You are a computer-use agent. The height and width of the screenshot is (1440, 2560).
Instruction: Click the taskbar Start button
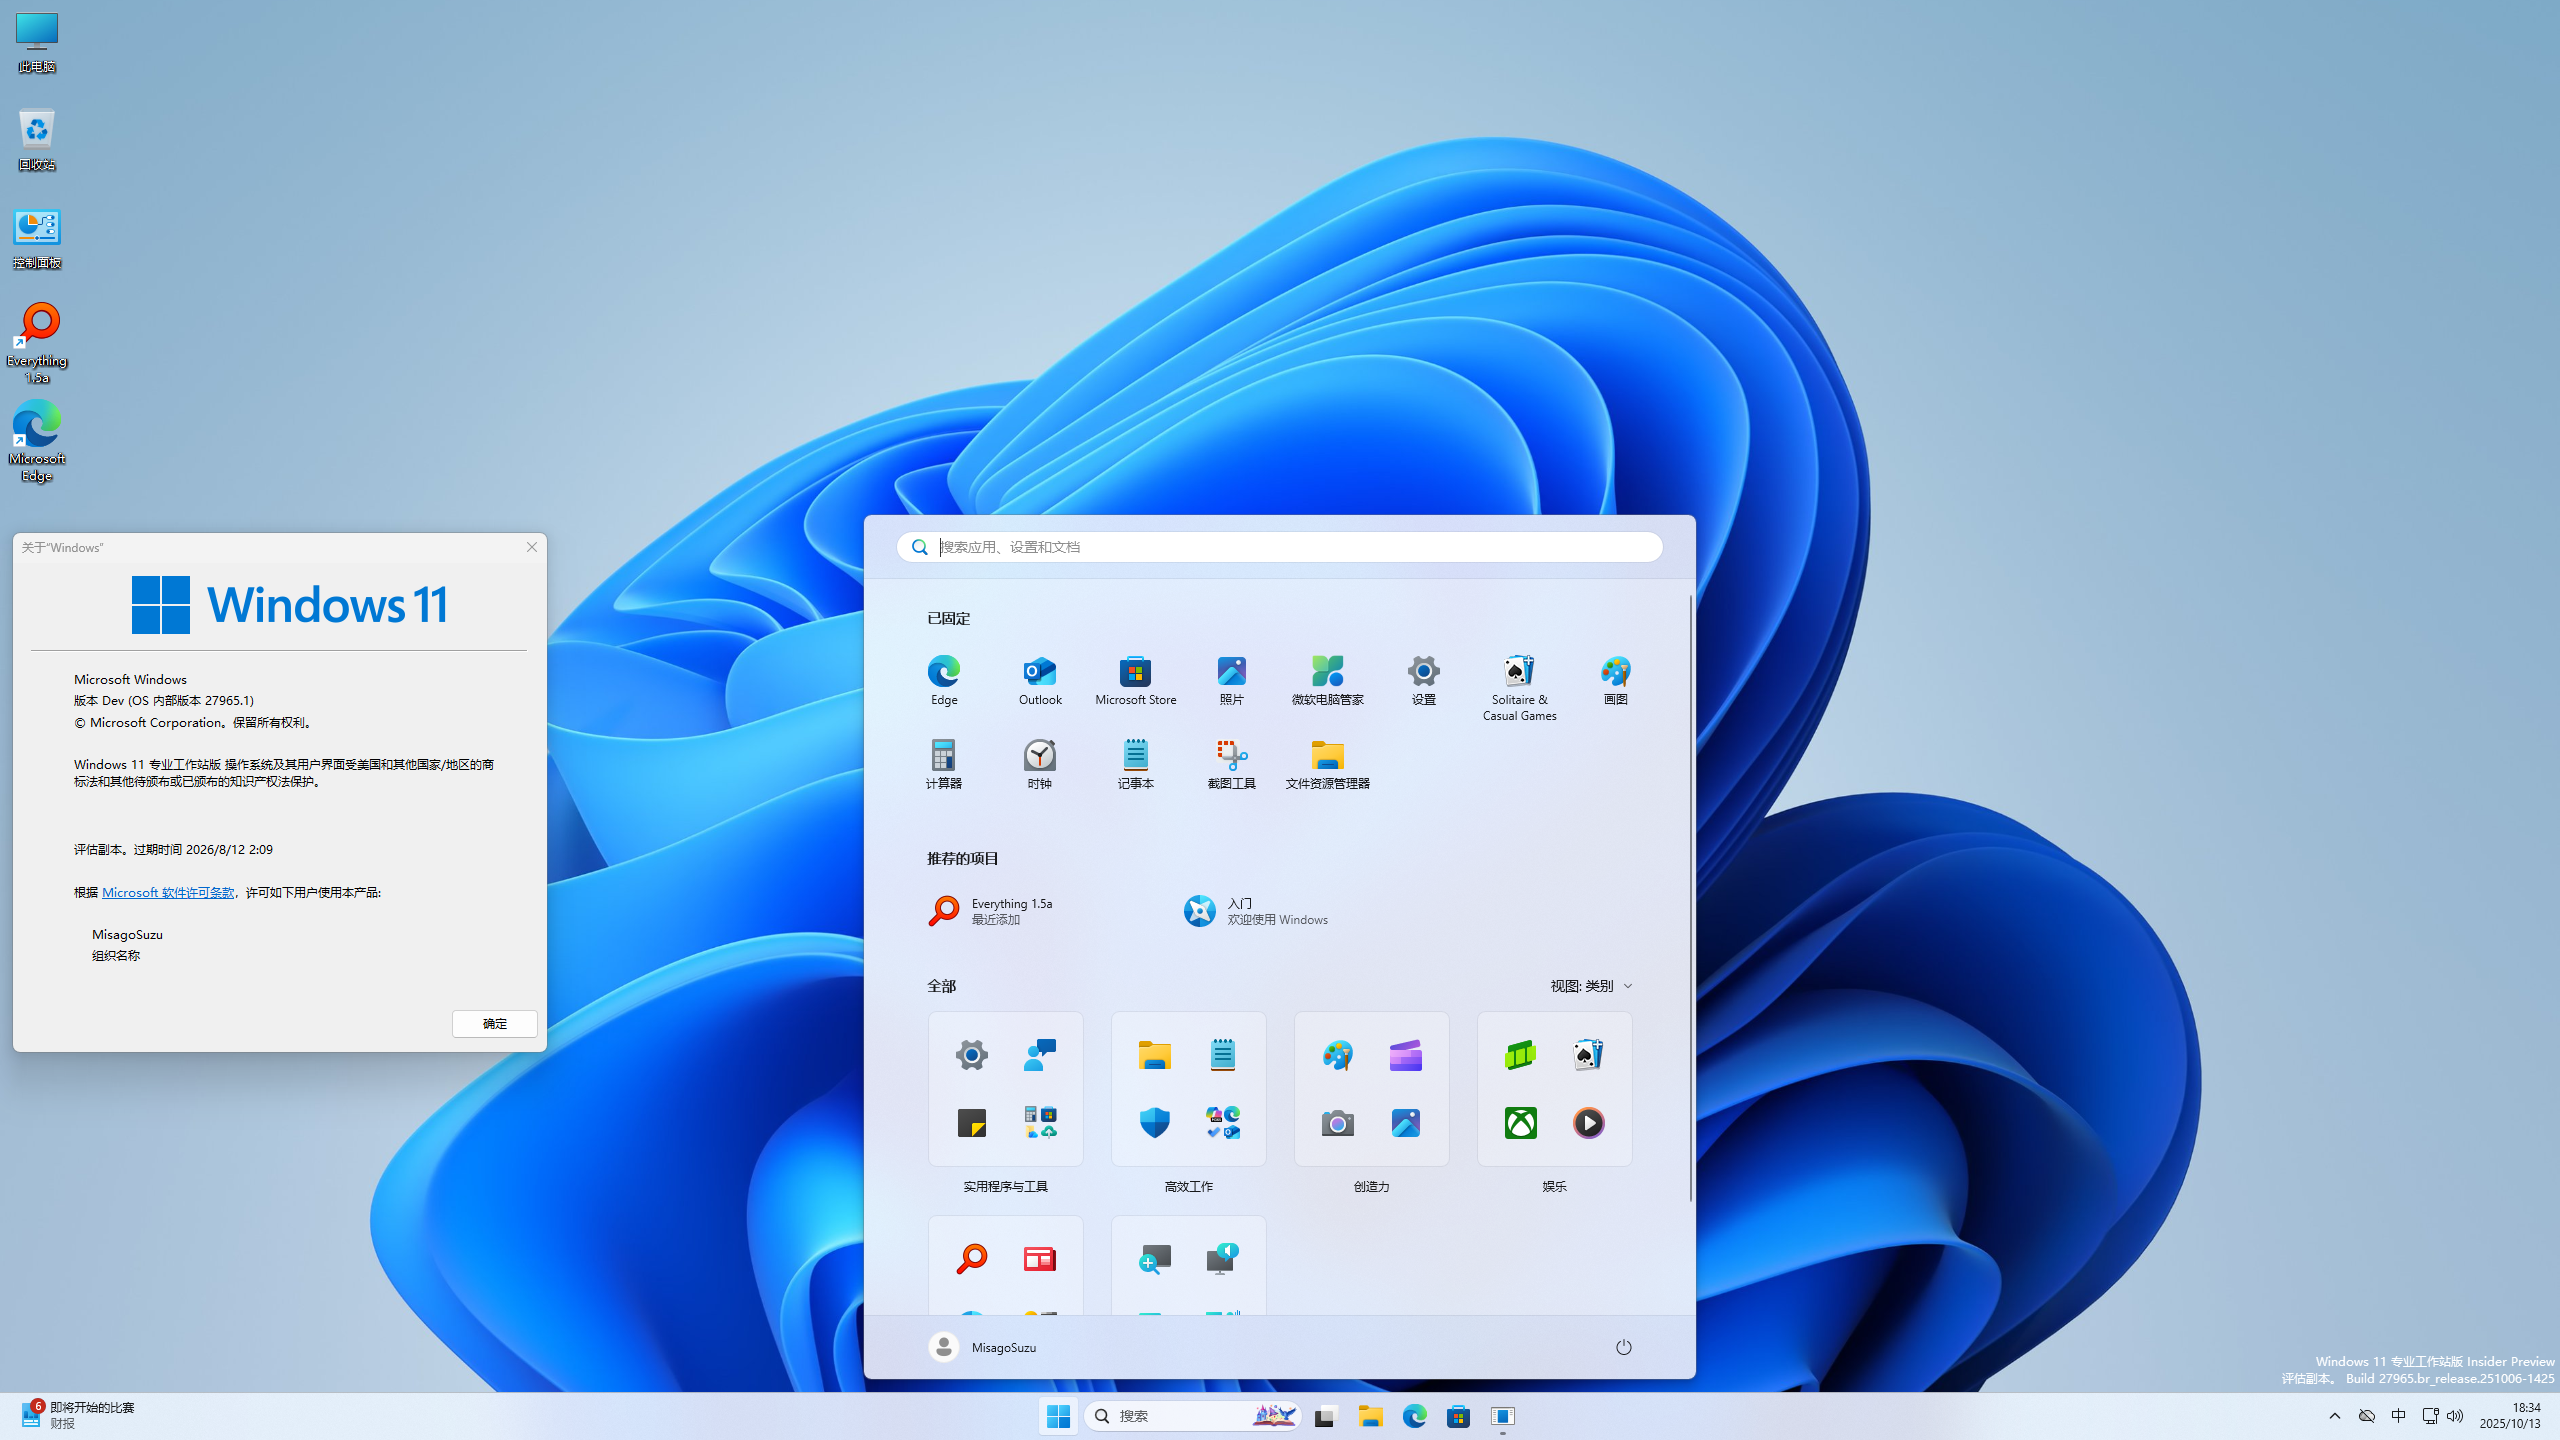(x=1058, y=1416)
